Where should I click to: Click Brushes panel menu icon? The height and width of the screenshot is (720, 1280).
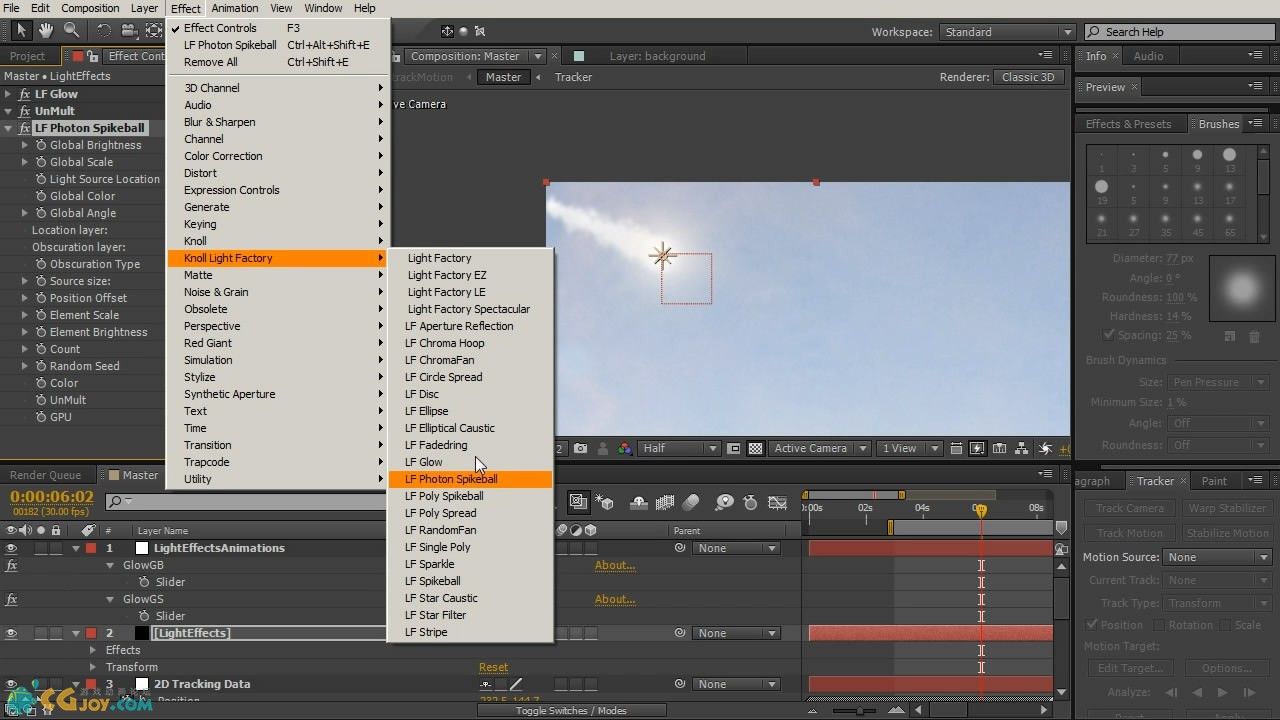click(x=1256, y=123)
